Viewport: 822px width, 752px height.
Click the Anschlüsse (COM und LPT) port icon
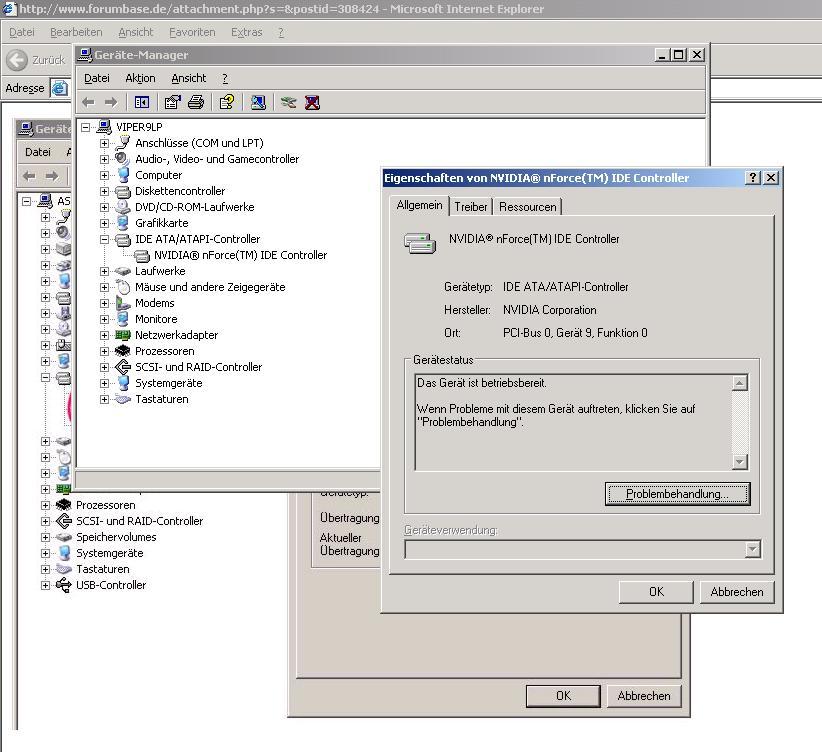coord(123,143)
